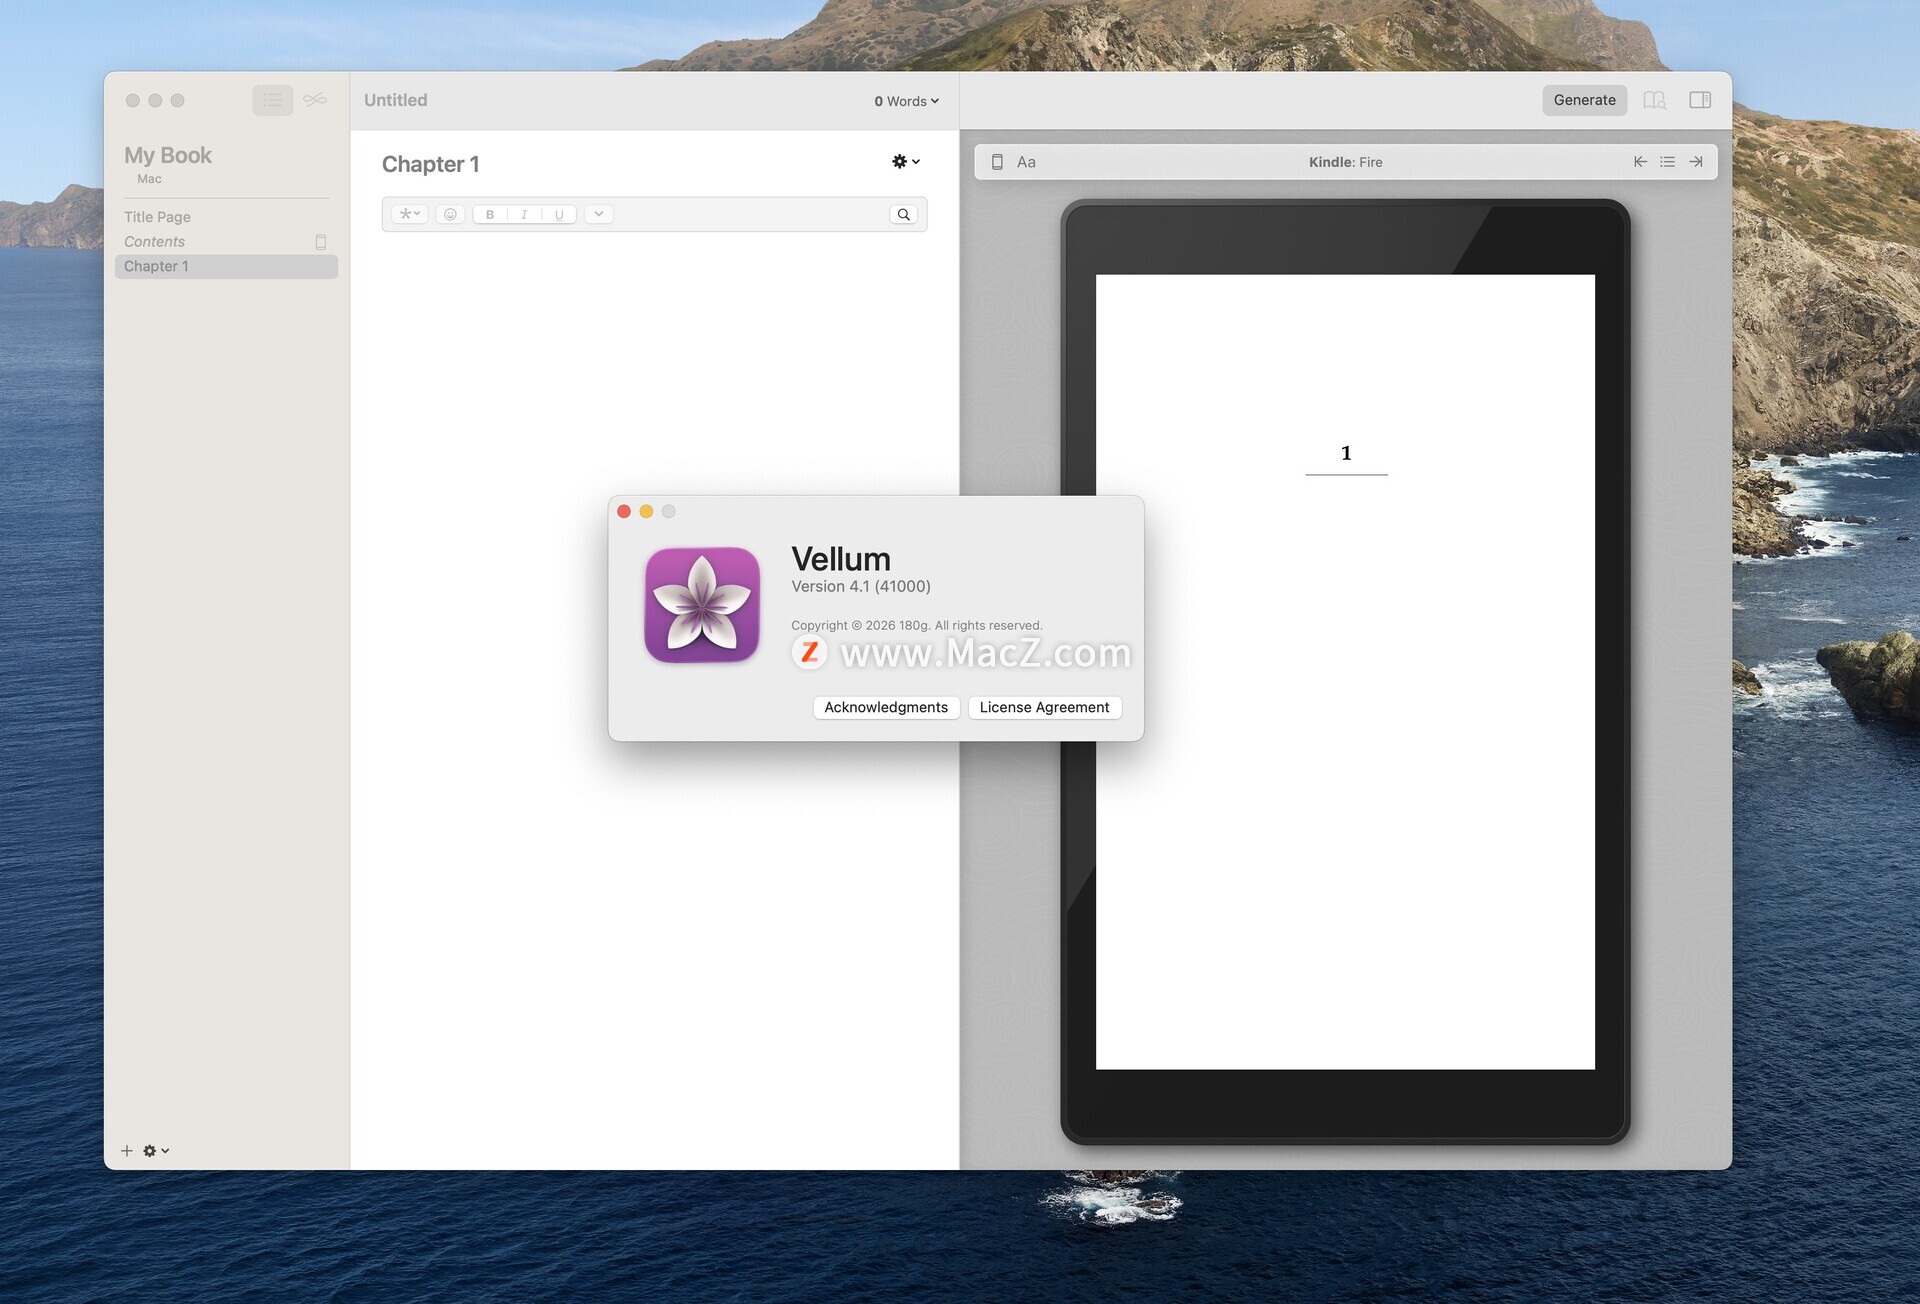The width and height of the screenshot is (1920, 1304).
Task: Choose preview device with the phone icon
Action: (x=997, y=162)
